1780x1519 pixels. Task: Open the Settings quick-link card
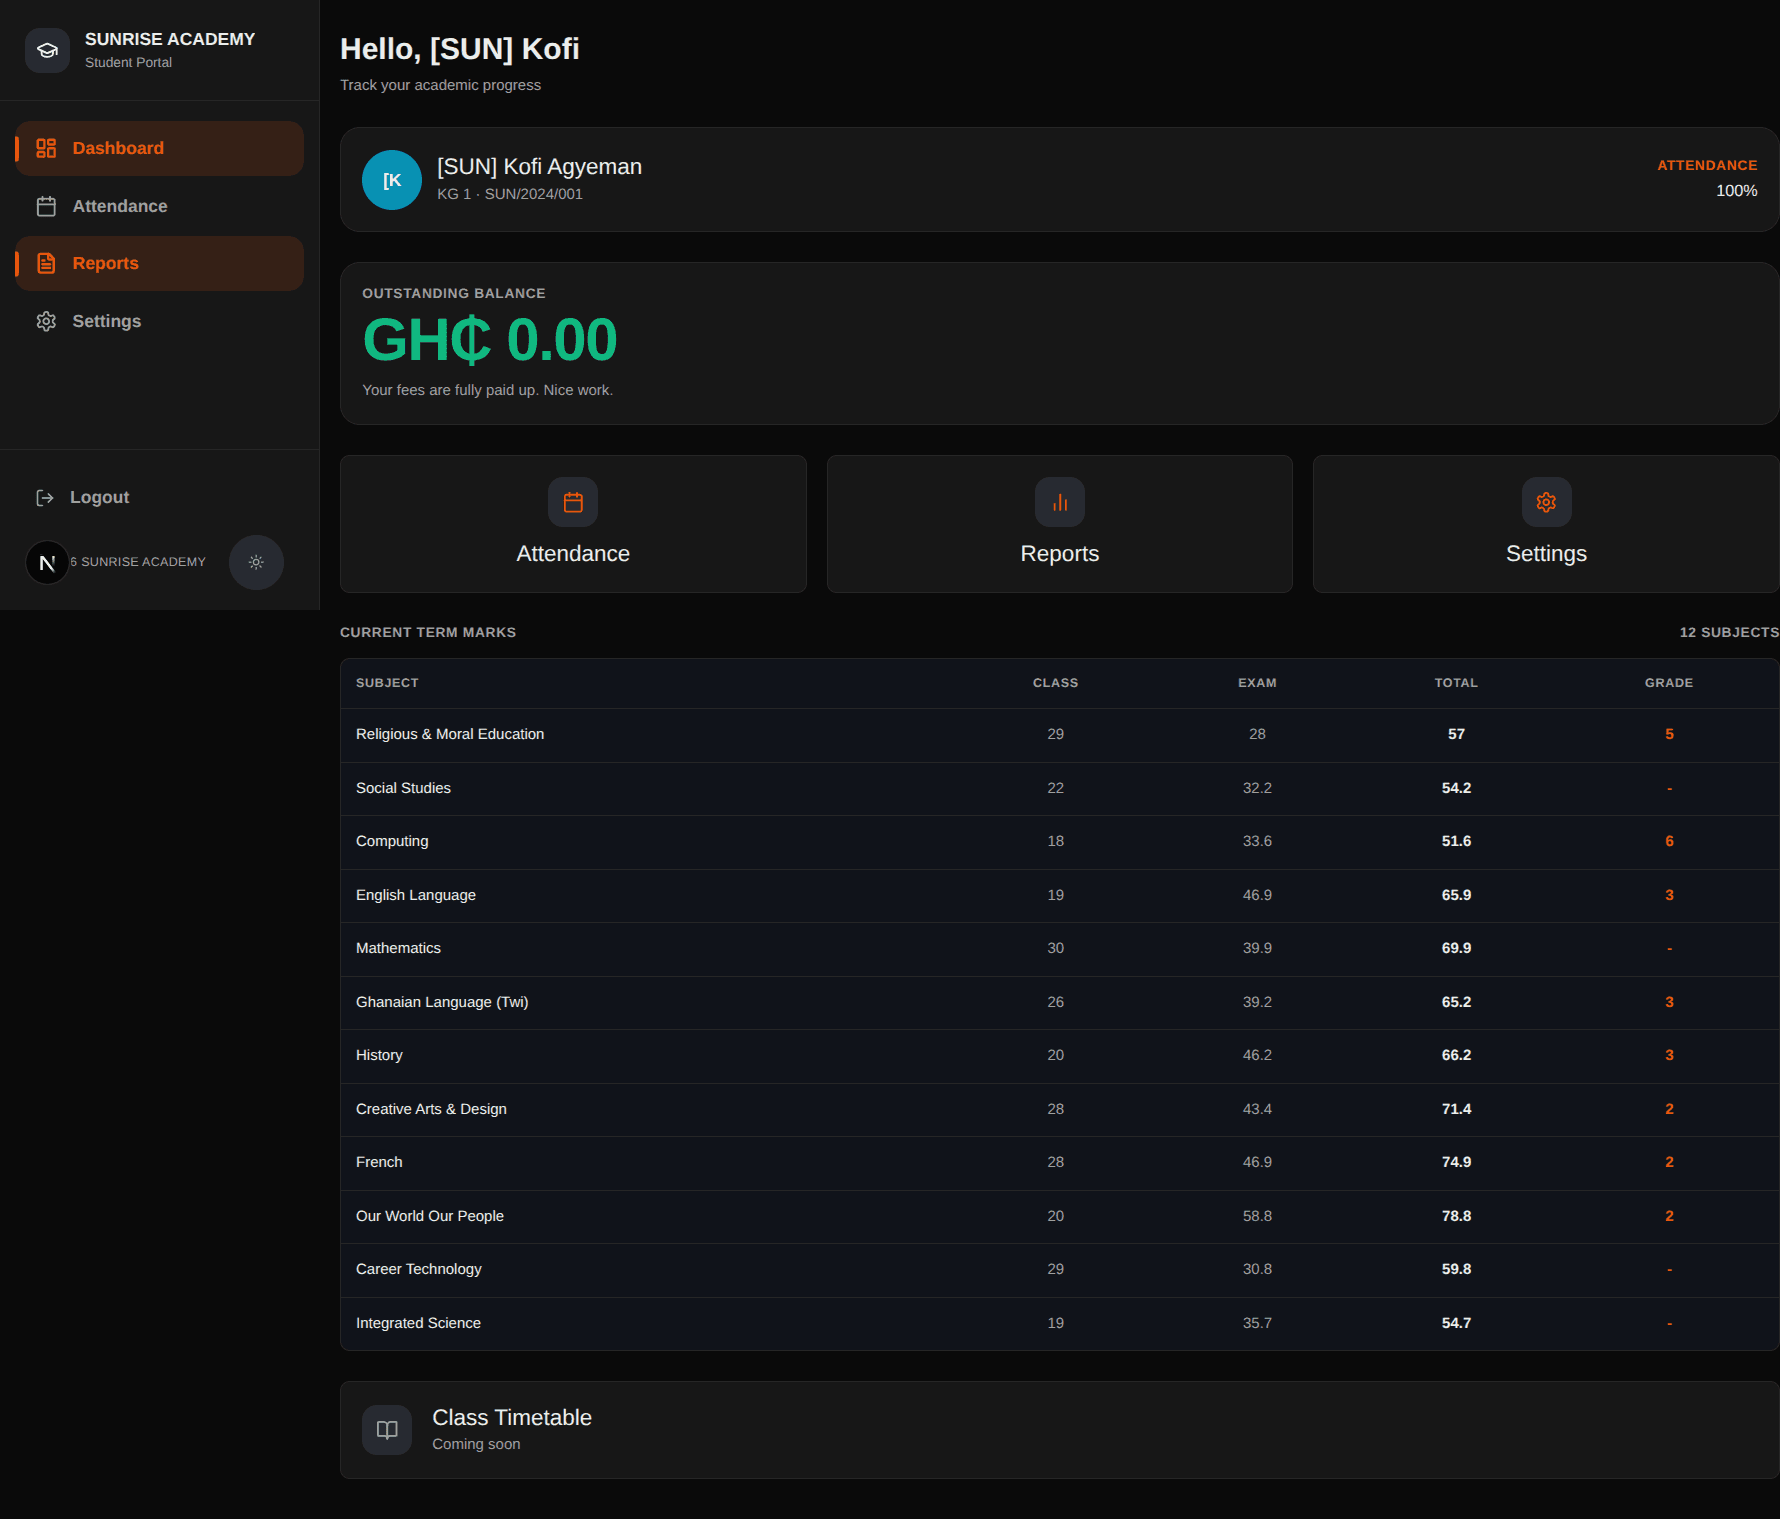tap(1546, 524)
